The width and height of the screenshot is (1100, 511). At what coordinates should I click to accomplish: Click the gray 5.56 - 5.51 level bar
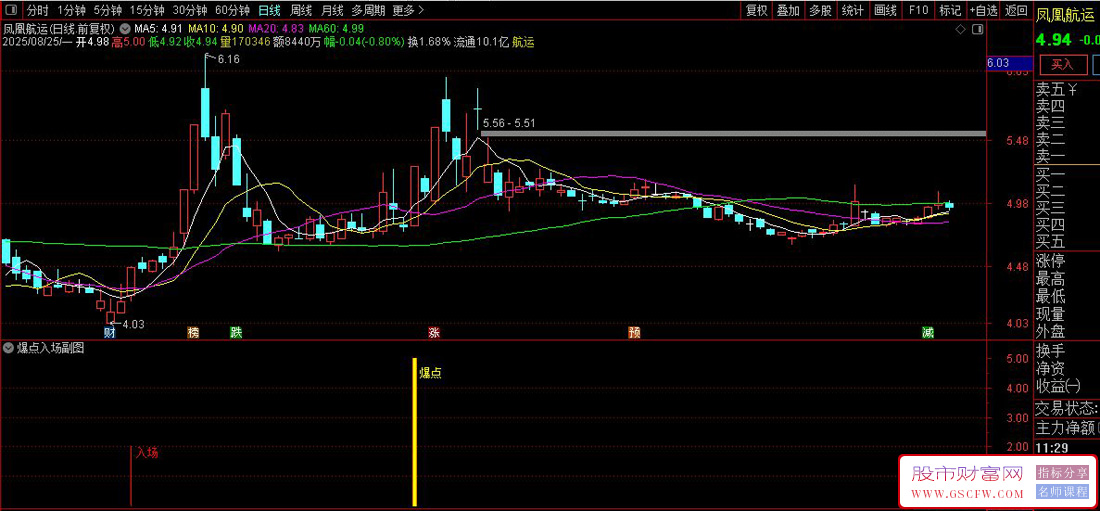click(x=732, y=133)
